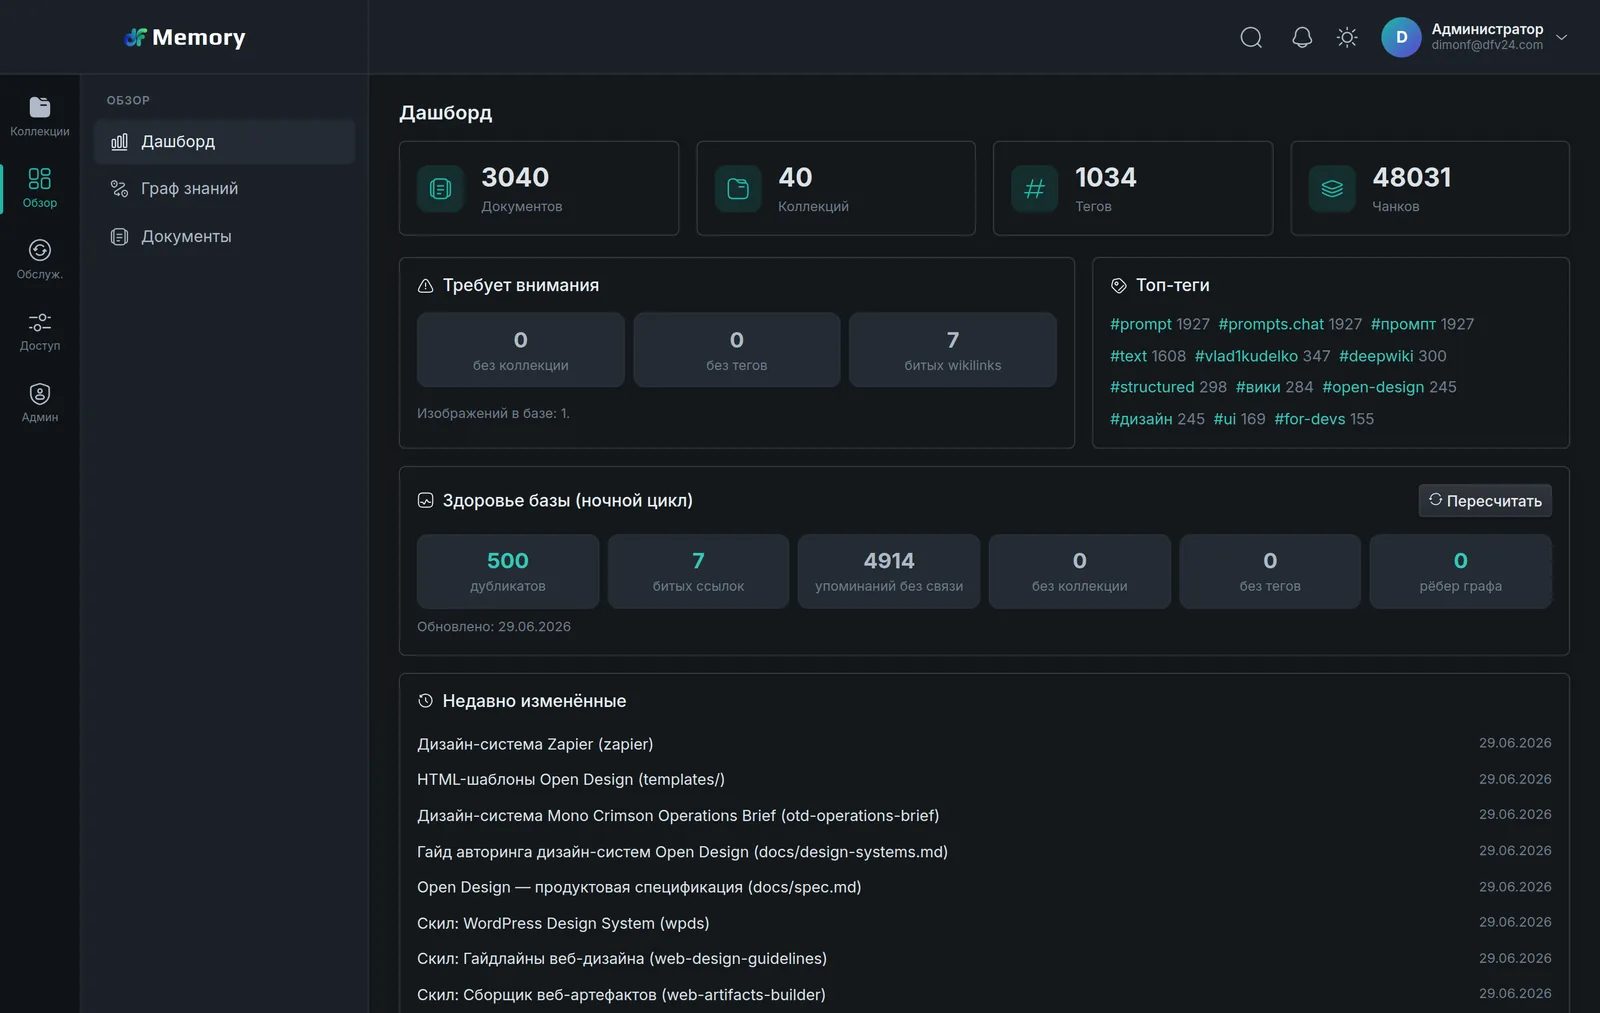Click the user avatar with letter D
Image resolution: width=1600 pixels, height=1013 pixels.
[x=1401, y=37]
